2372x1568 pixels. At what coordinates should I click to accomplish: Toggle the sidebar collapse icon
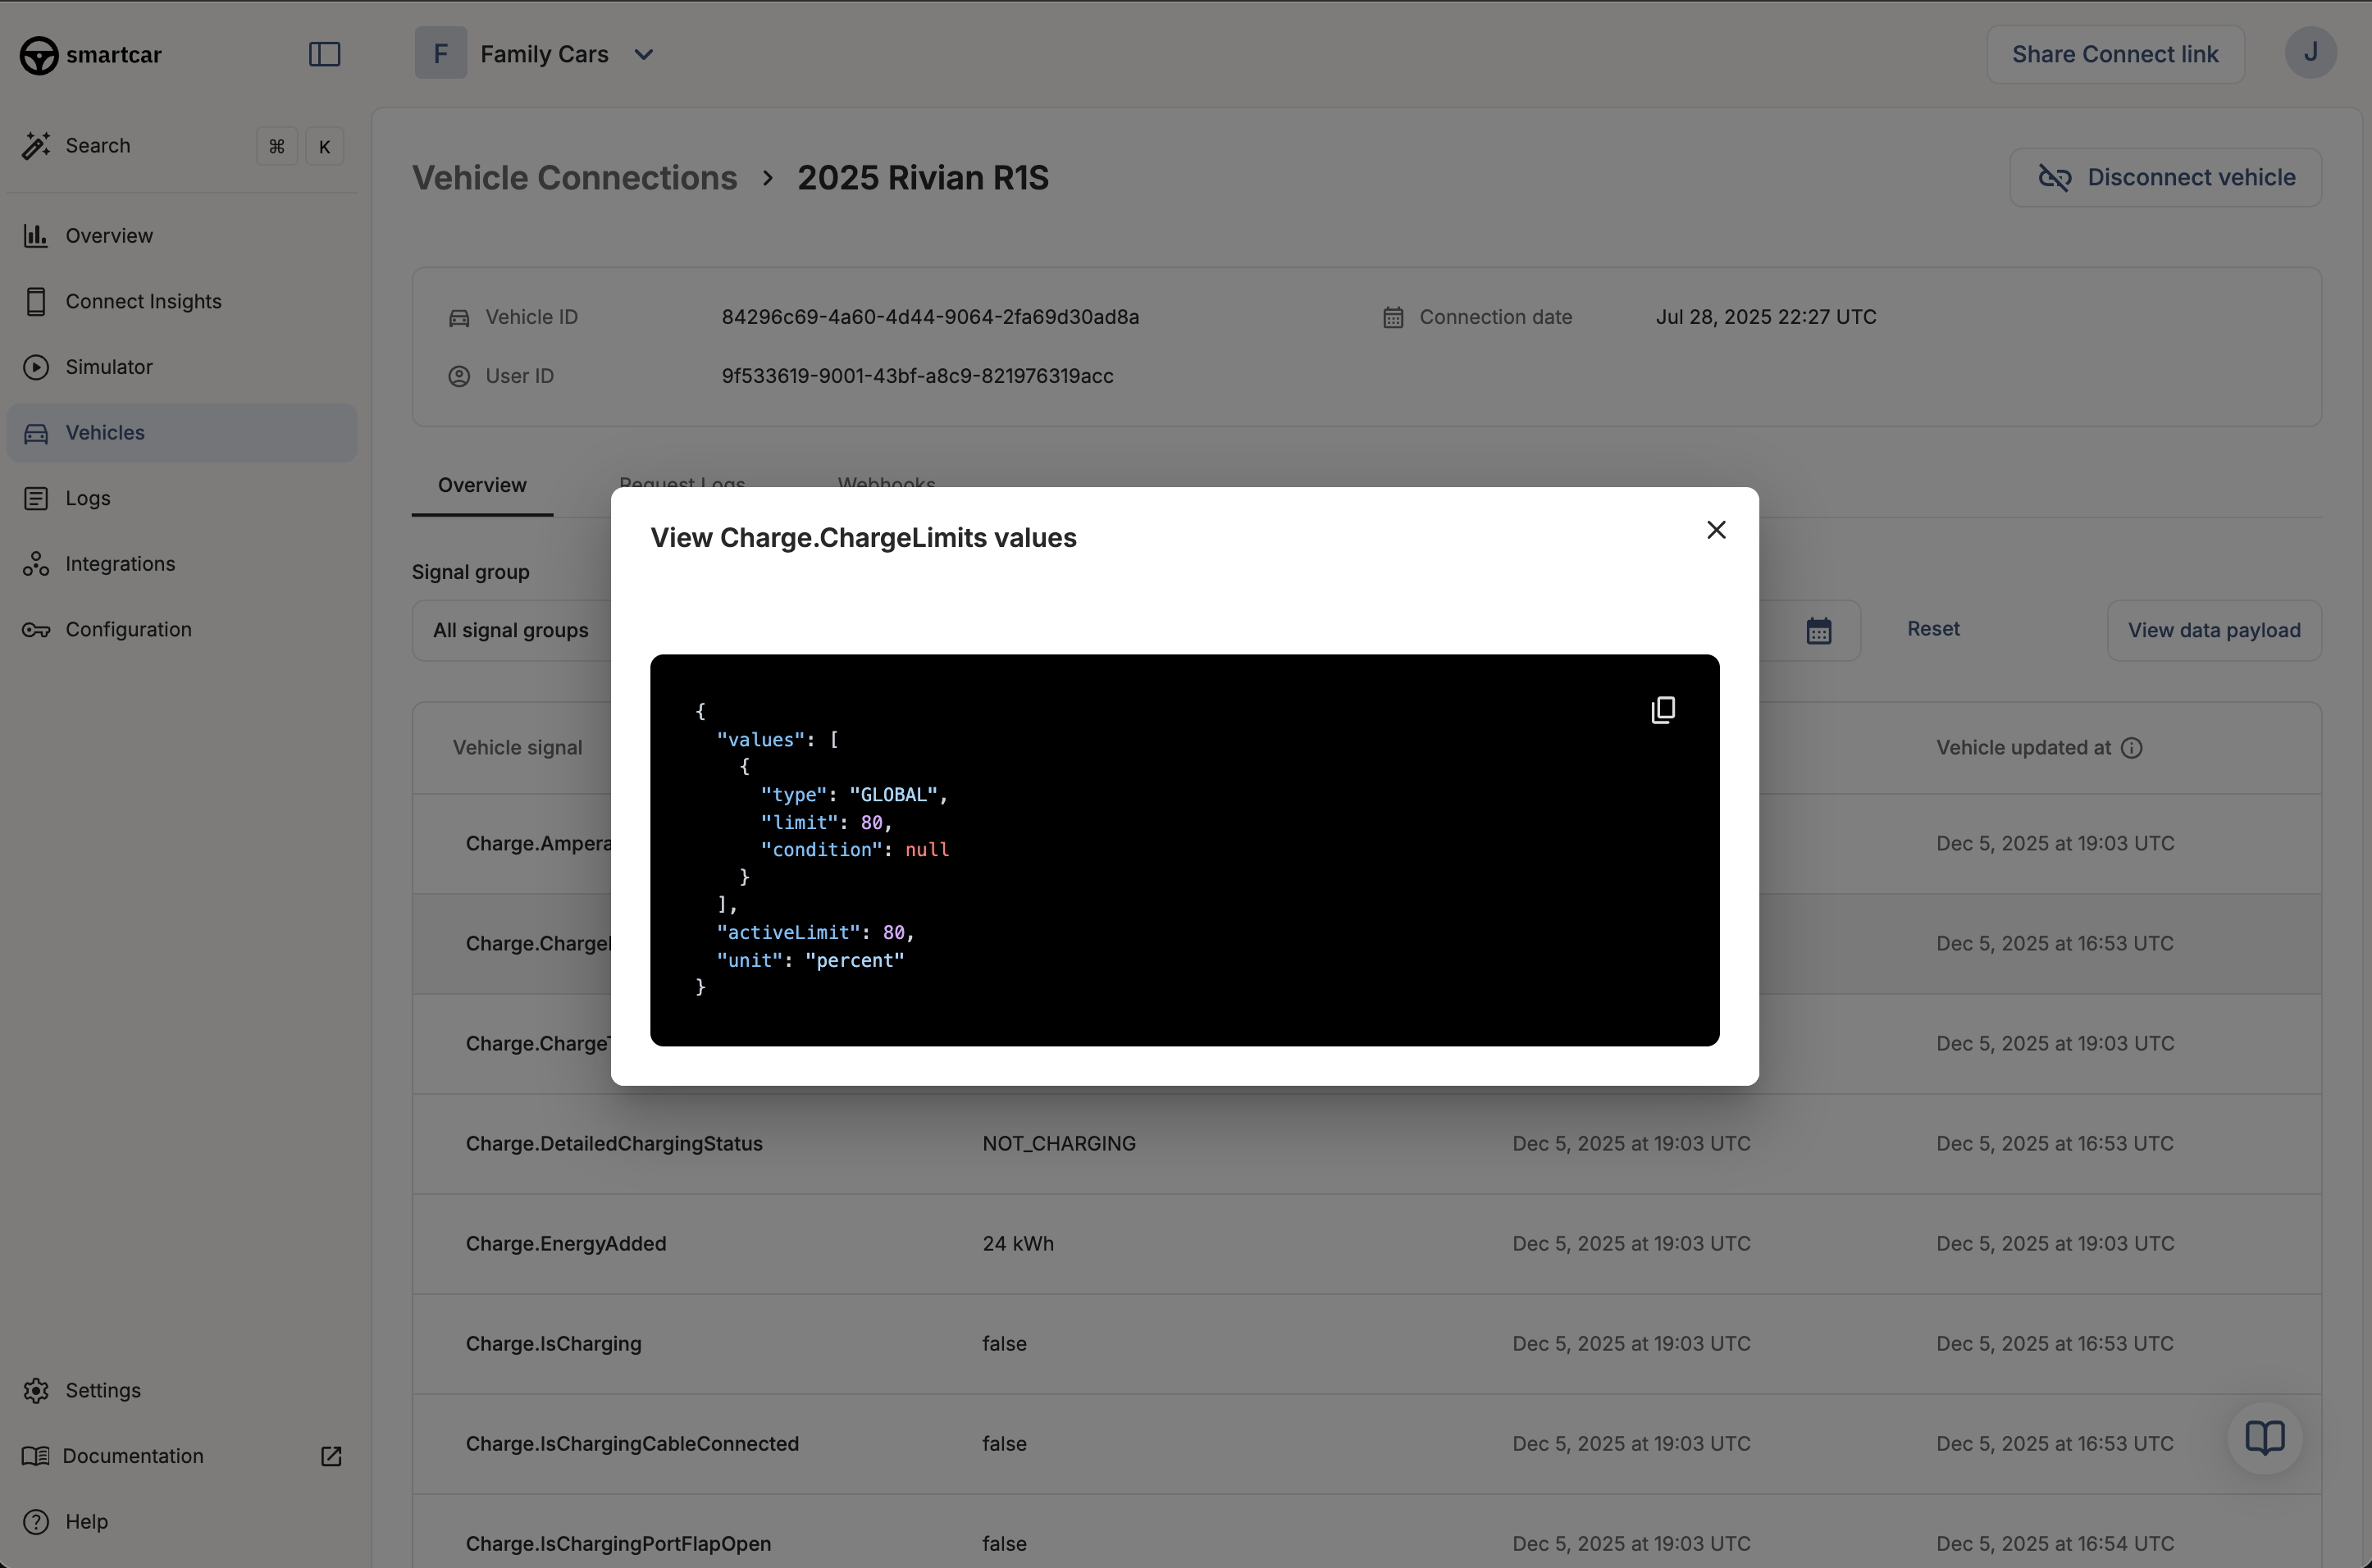pos(324,54)
